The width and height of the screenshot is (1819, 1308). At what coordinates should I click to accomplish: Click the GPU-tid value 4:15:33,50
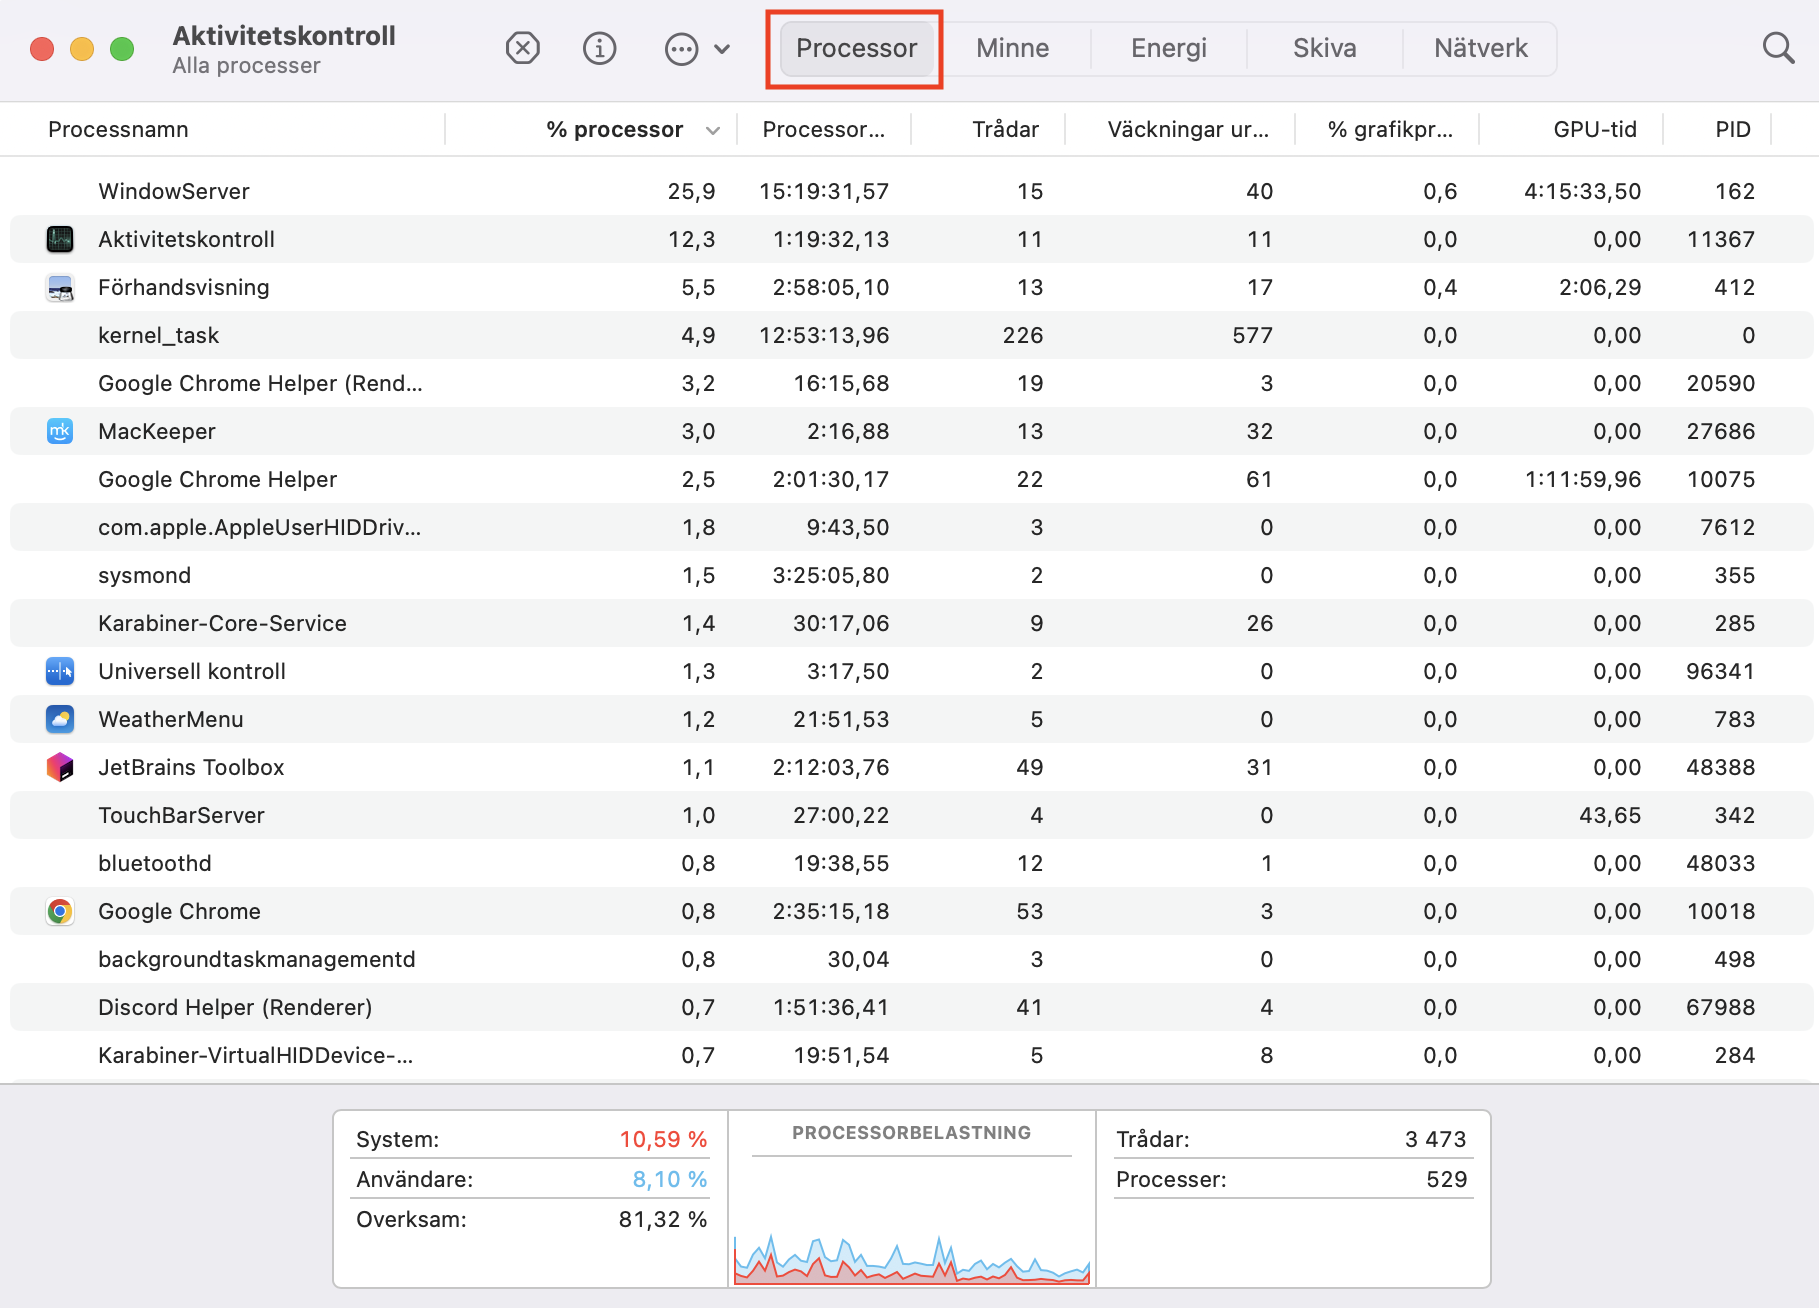point(1582,191)
